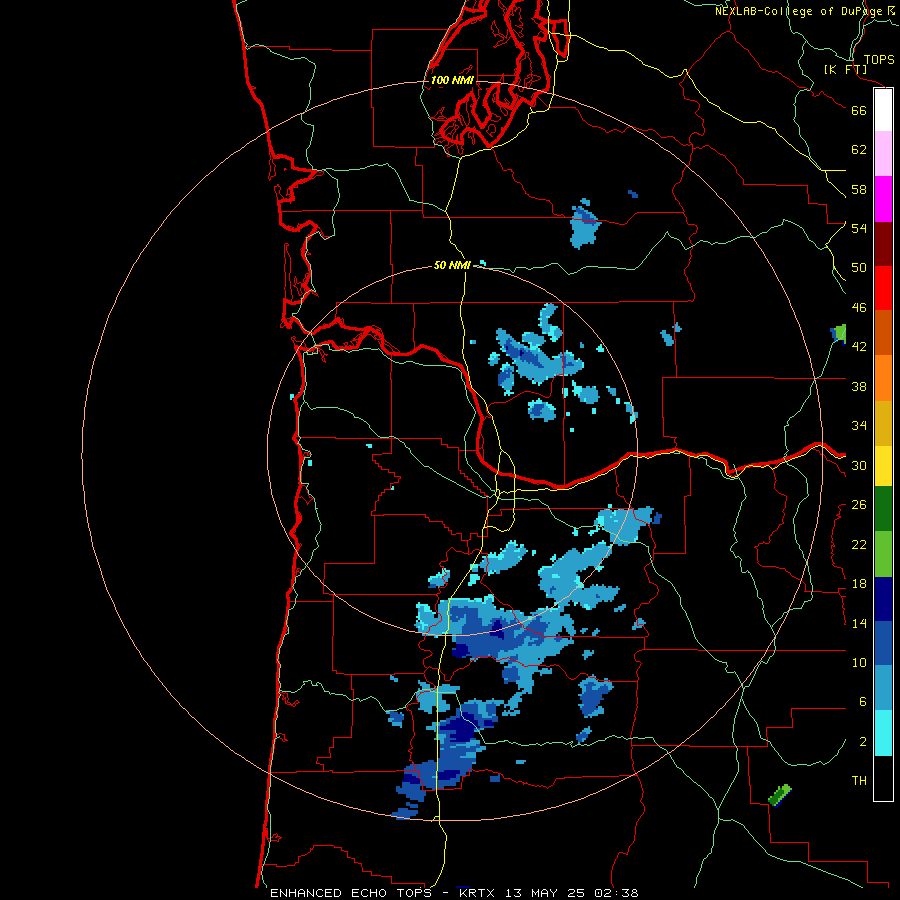Click the light green 18-22 kft swatch

[883, 554]
